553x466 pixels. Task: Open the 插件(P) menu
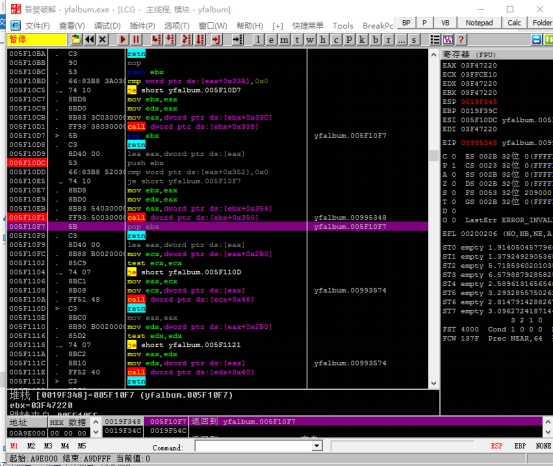pyautogui.click(x=142, y=26)
